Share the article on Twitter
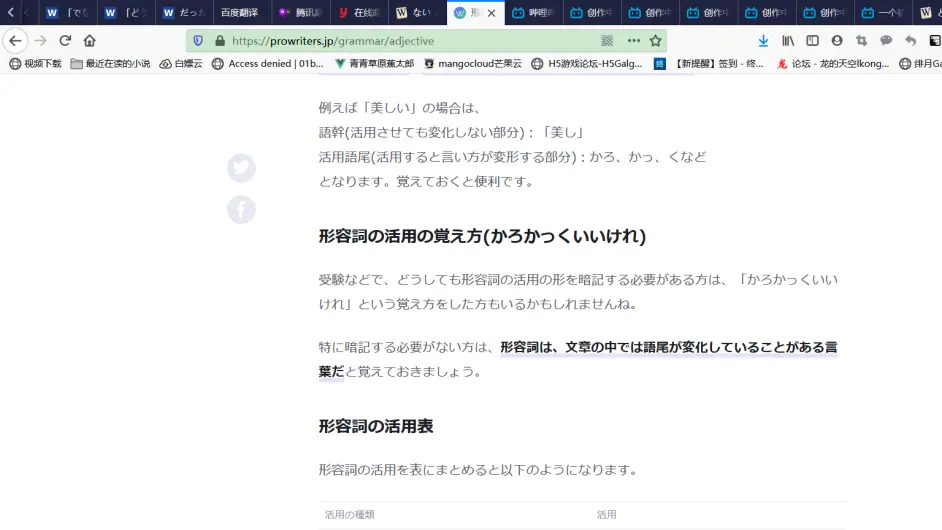Screen dimensions: 942x530 point(242,168)
